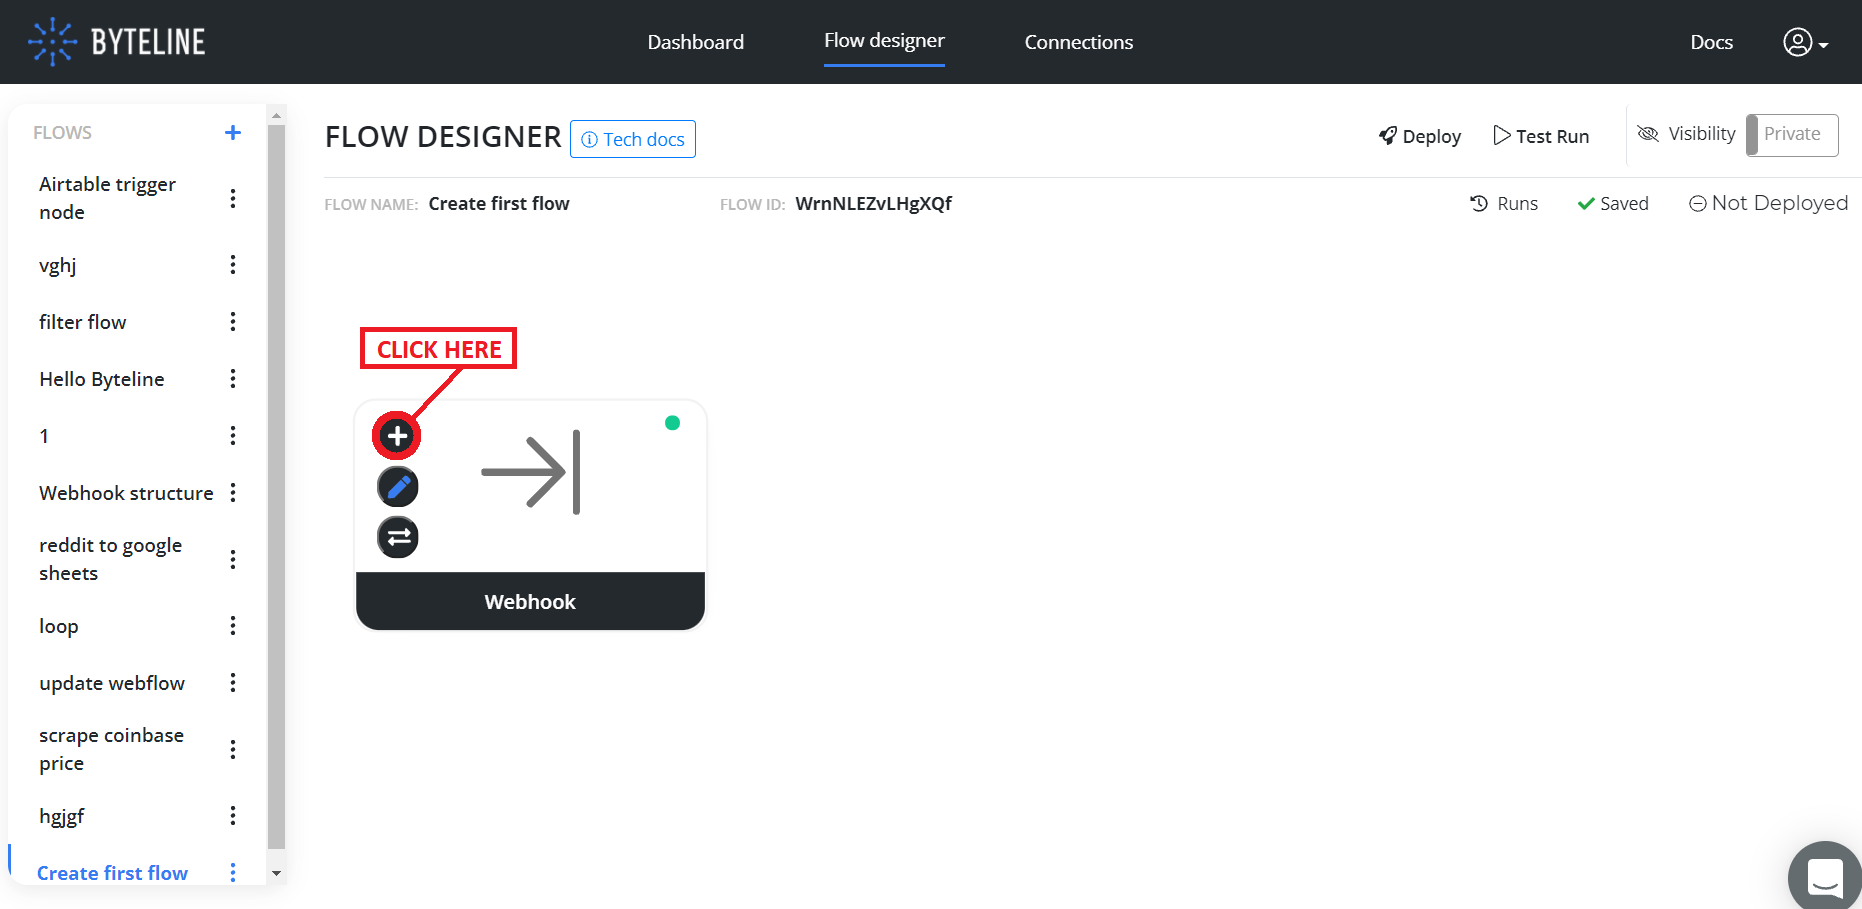Open options for reddit to google sheets
The height and width of the screenshot is (909, 1862).
[233, 559]
